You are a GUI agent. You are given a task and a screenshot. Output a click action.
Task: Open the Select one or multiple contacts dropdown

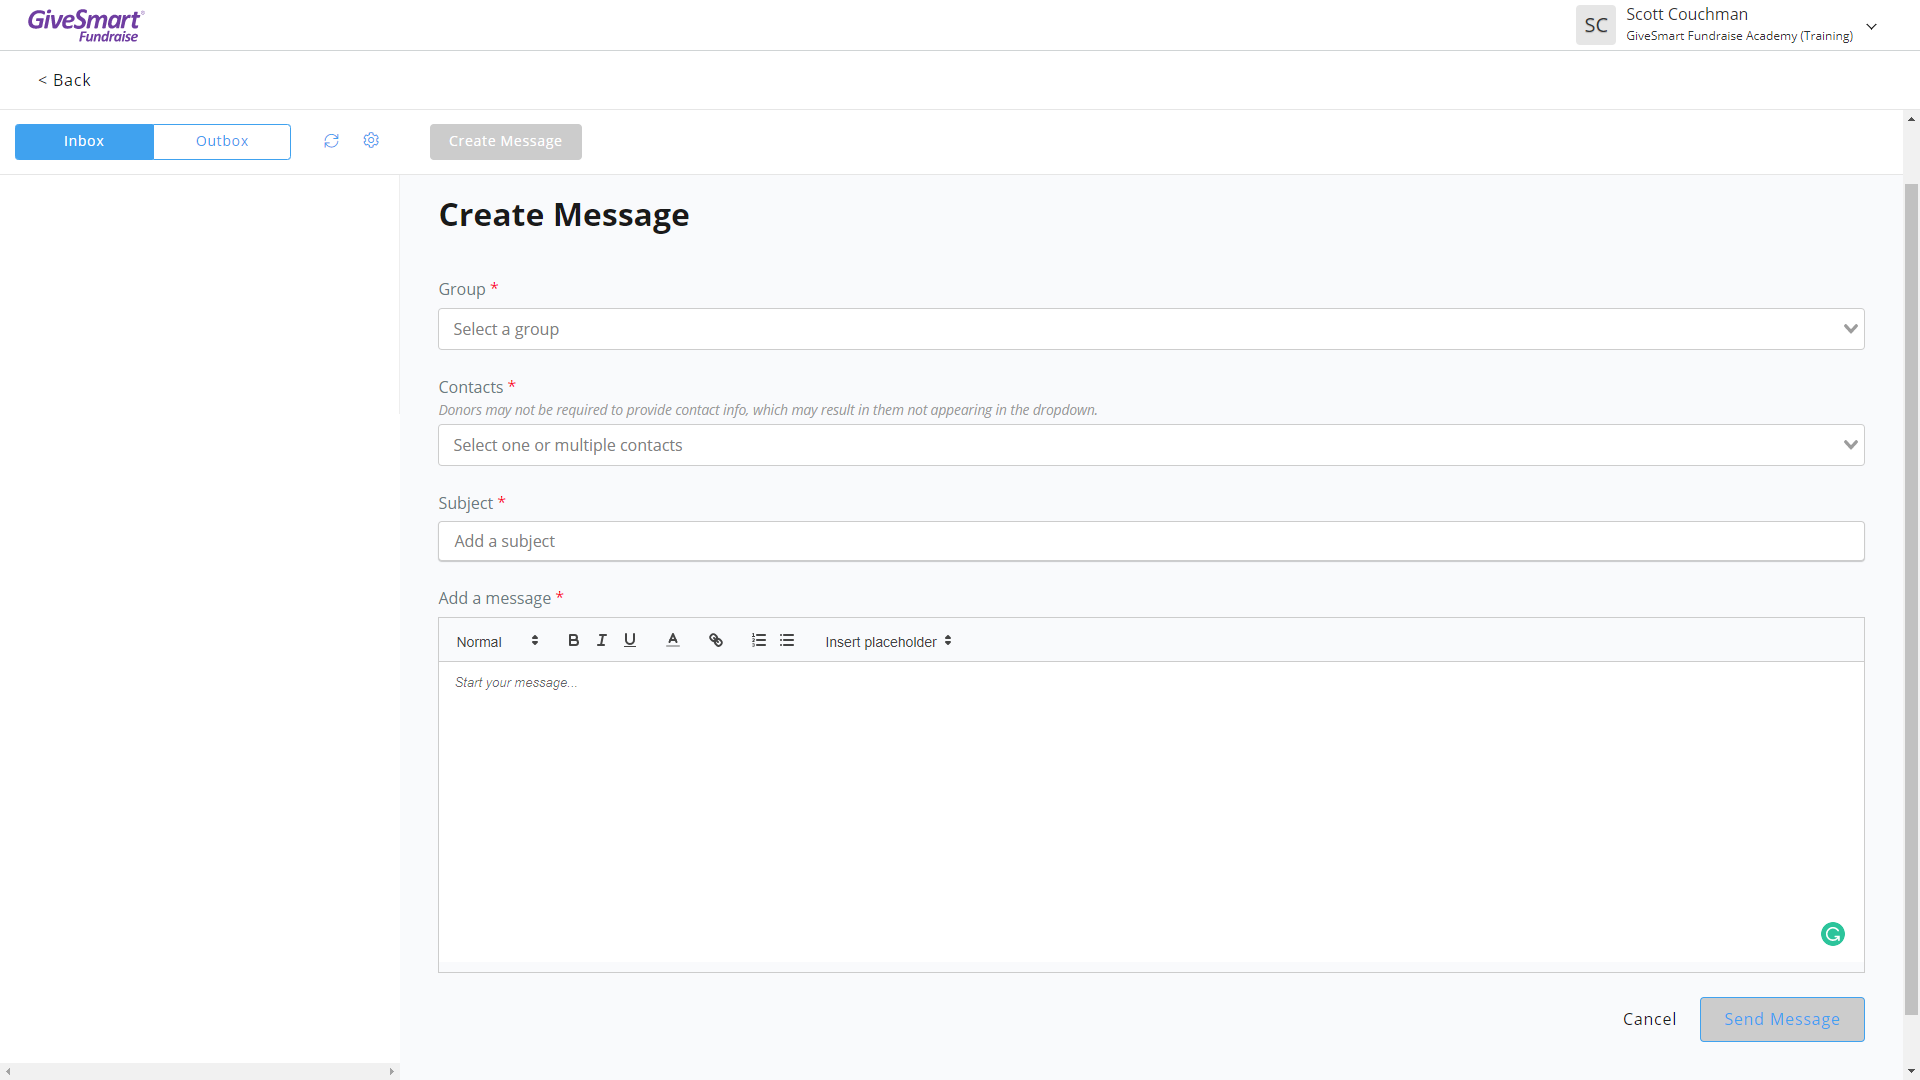coord(1151,445)
